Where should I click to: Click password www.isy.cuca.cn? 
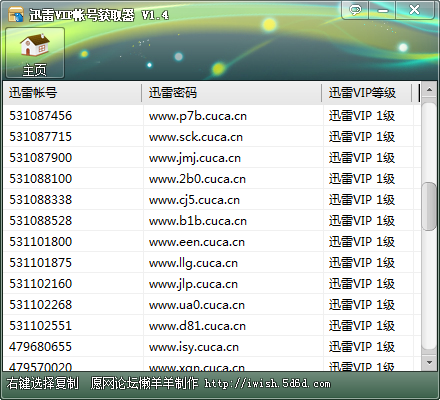[x=194, y=347]
